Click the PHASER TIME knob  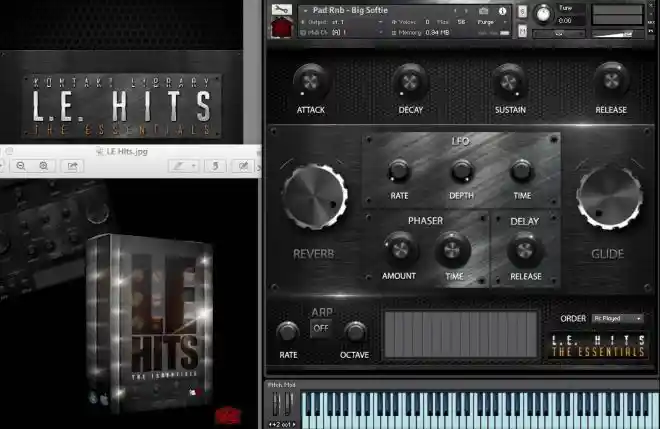(452, 250)
